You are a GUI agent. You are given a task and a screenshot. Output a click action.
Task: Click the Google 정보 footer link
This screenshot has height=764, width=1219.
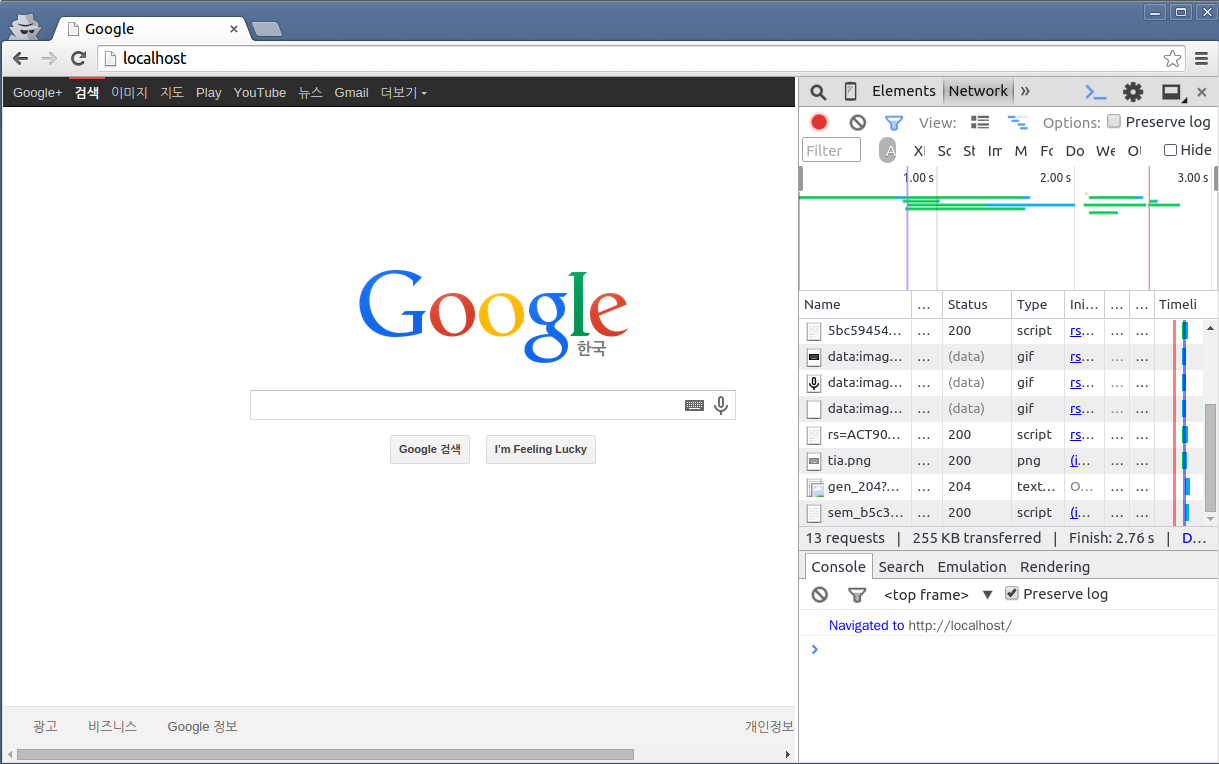coord(203,727)
